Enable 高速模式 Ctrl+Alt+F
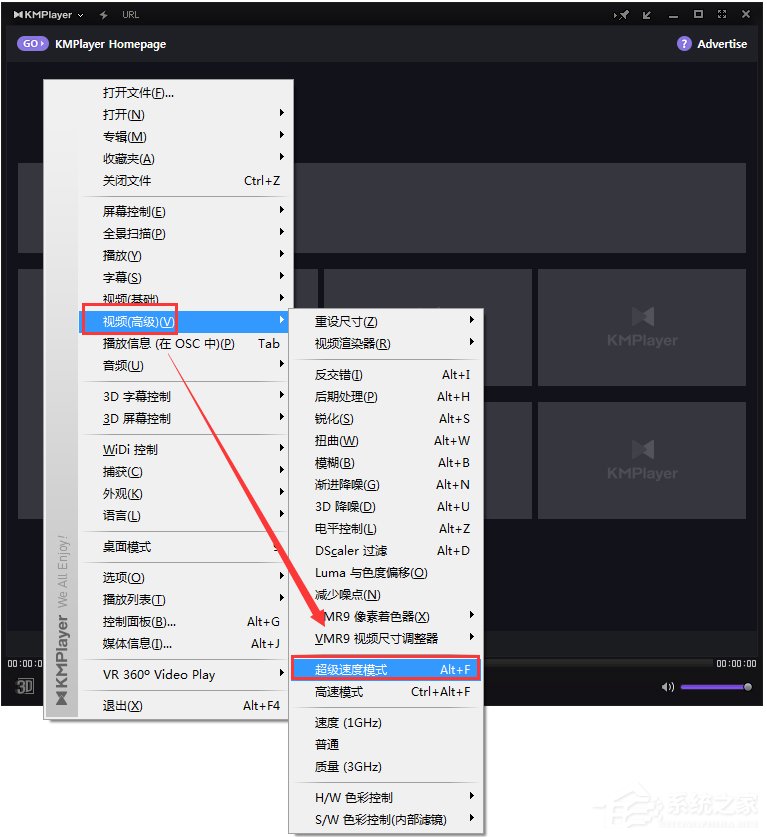The image size is (767, 837). 386,692
